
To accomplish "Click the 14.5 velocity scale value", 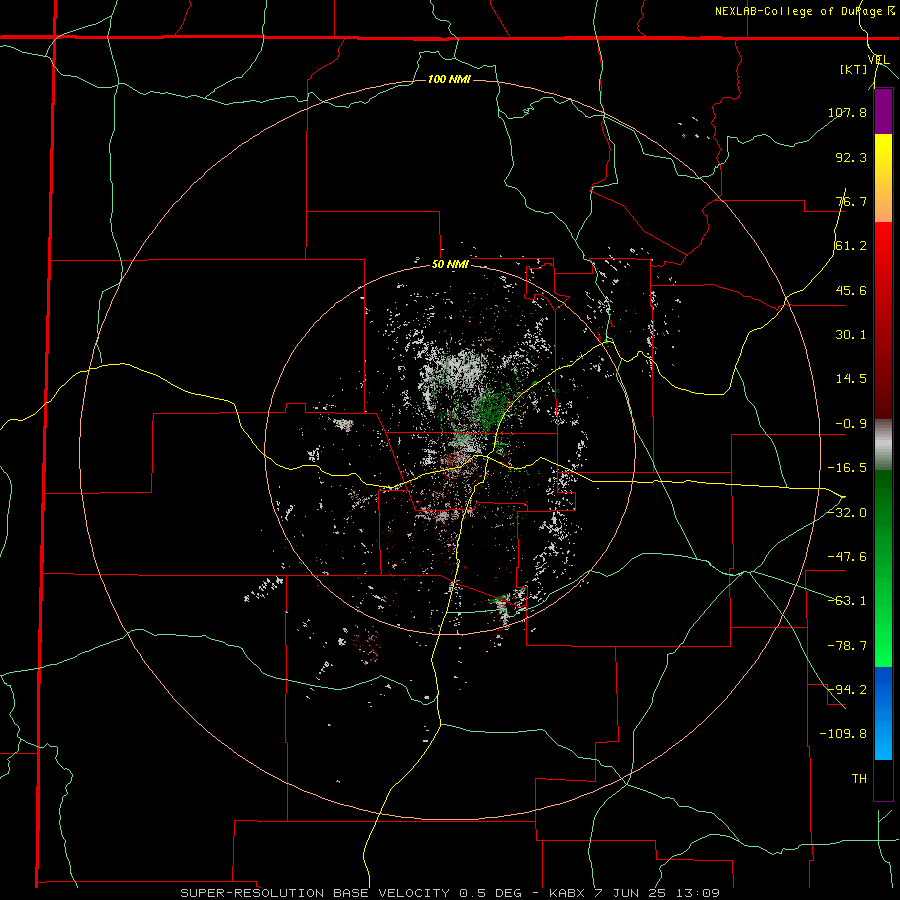I will tap(851, 379).
